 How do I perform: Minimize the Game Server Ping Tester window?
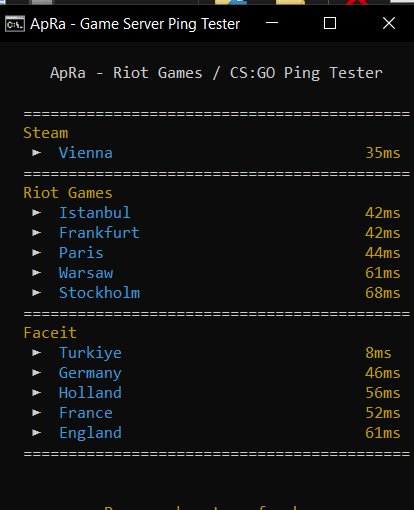click(x=272, y=23)
